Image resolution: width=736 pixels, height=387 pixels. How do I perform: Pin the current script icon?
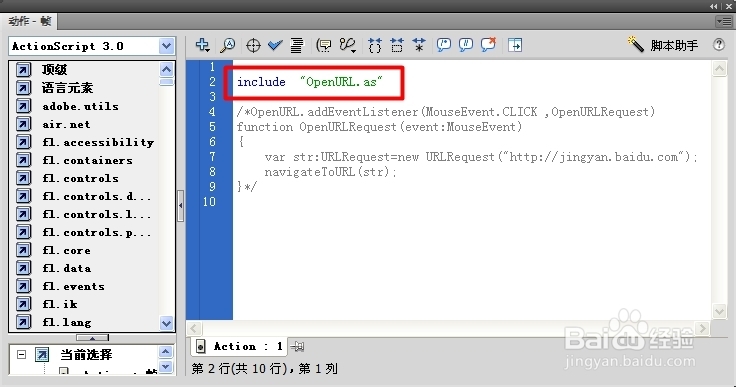[297, 347]
